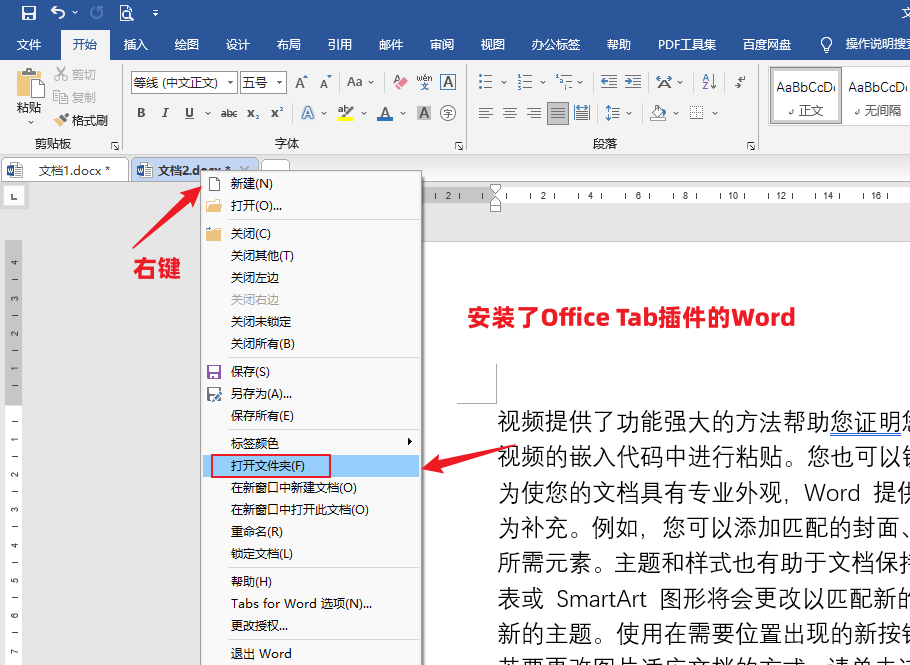Viewport: 910px width, 665px height.
Task: Click the show paragraph marks icon
Action: tap(741, 82)
